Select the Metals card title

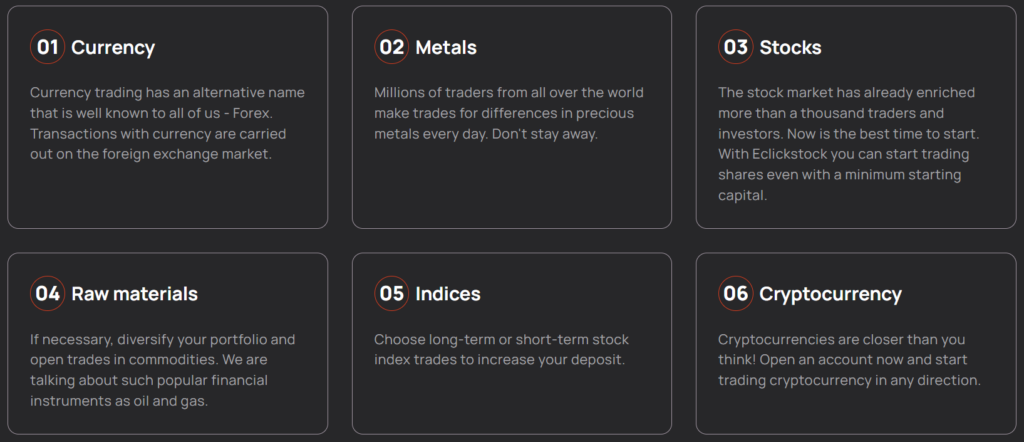coord(446,47)
